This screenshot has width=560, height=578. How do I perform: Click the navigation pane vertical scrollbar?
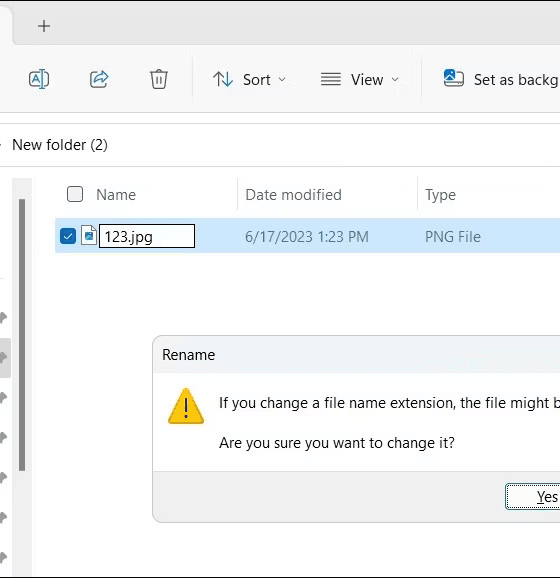click(22, 335)
